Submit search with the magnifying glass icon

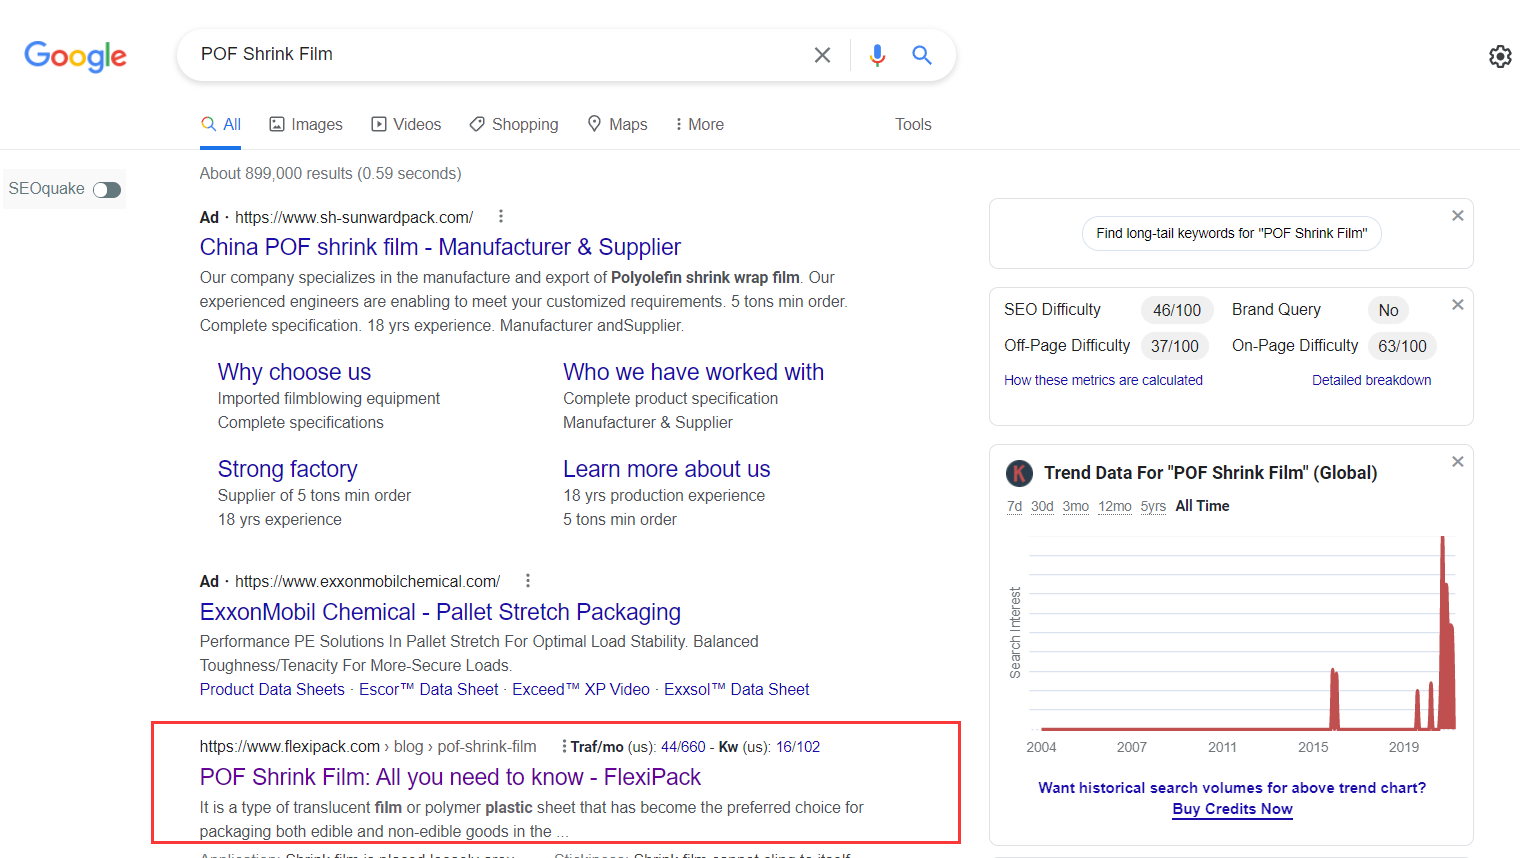(x=922, y=55)
